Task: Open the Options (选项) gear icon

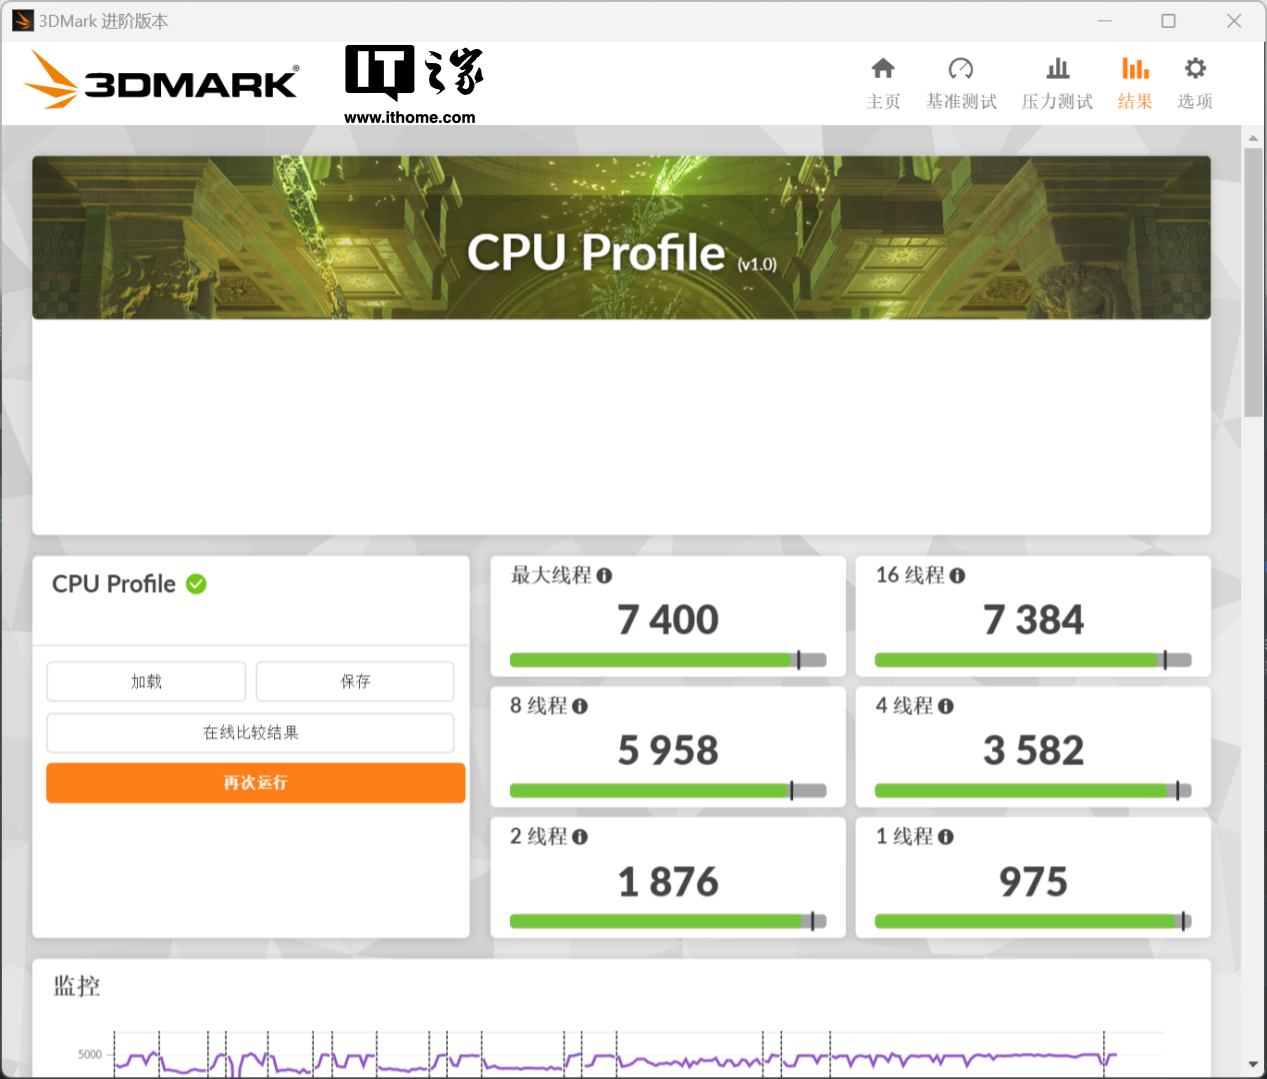Action: pos(1194,69)
